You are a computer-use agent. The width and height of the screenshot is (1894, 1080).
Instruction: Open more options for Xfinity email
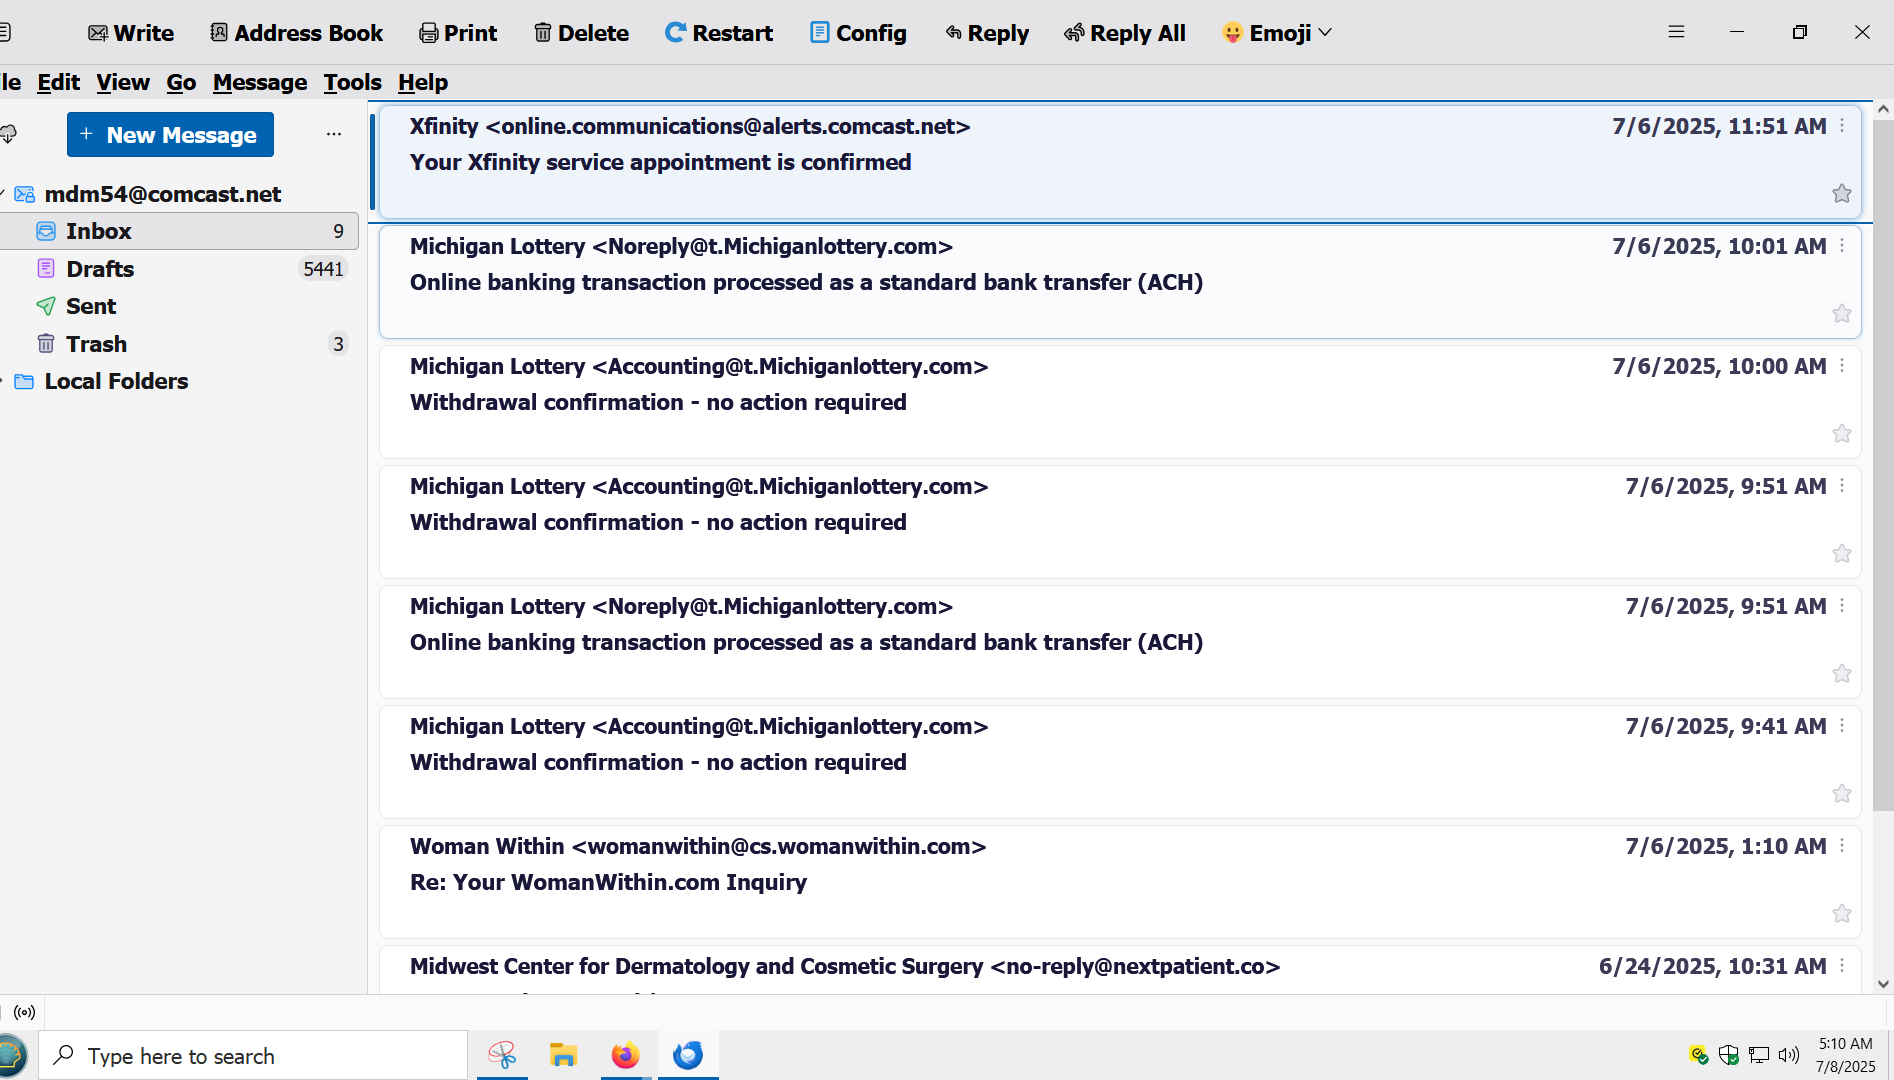tap(1842, 126)
